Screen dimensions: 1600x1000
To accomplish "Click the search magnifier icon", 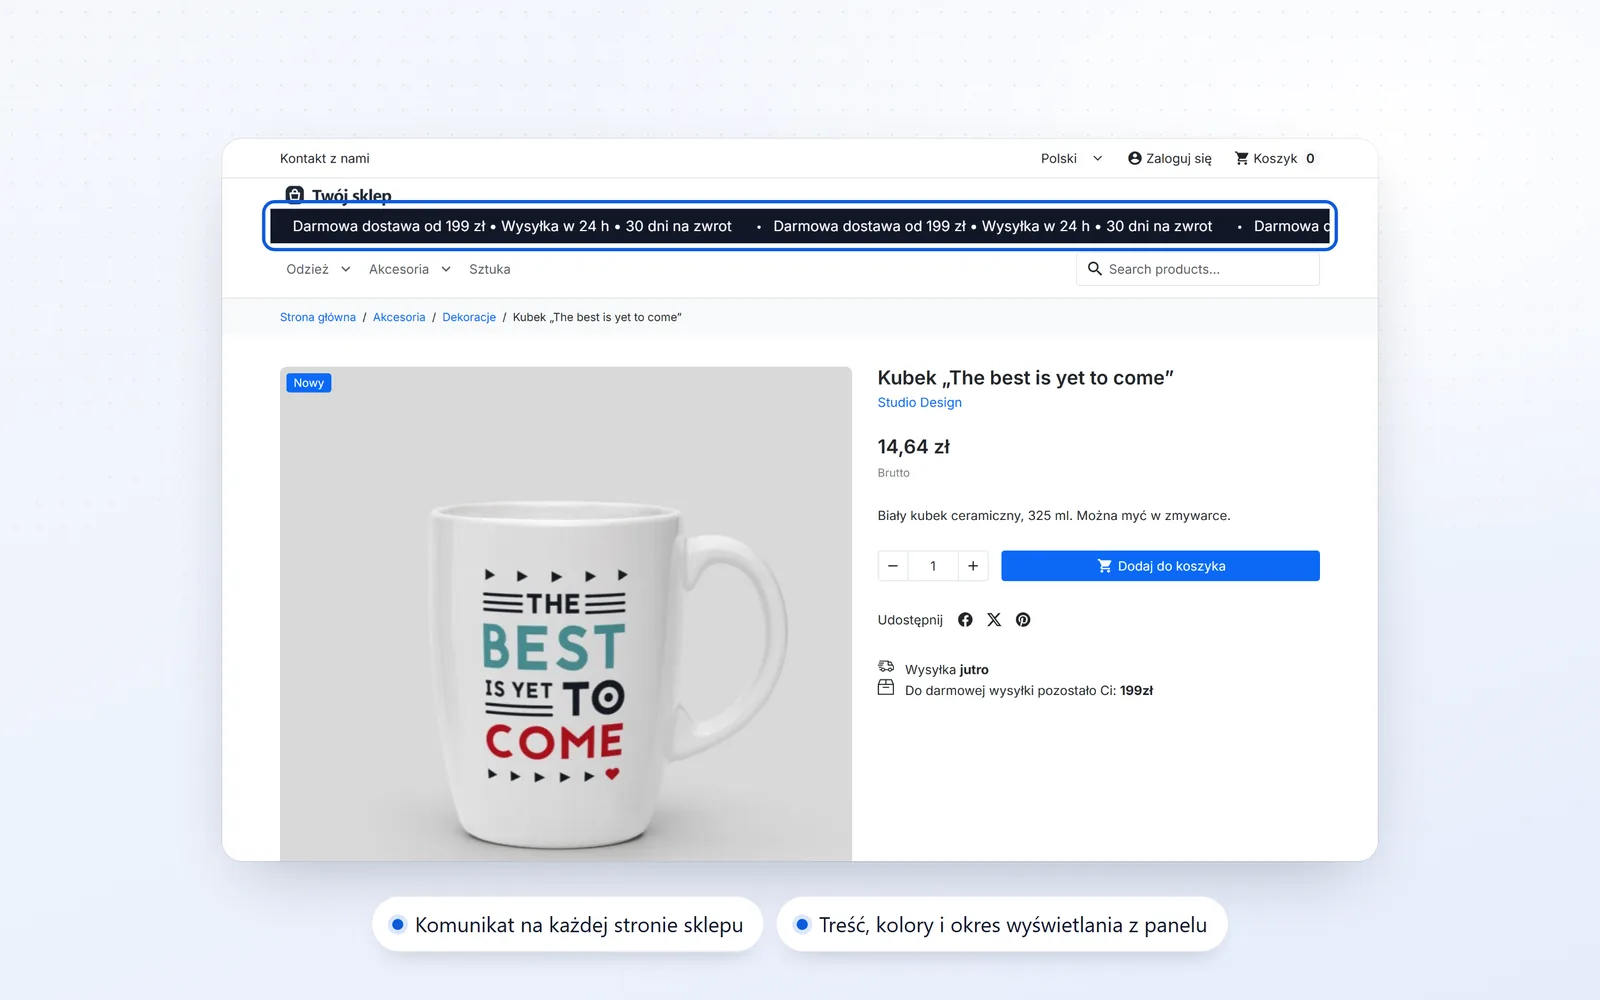I will point(1094,269).
